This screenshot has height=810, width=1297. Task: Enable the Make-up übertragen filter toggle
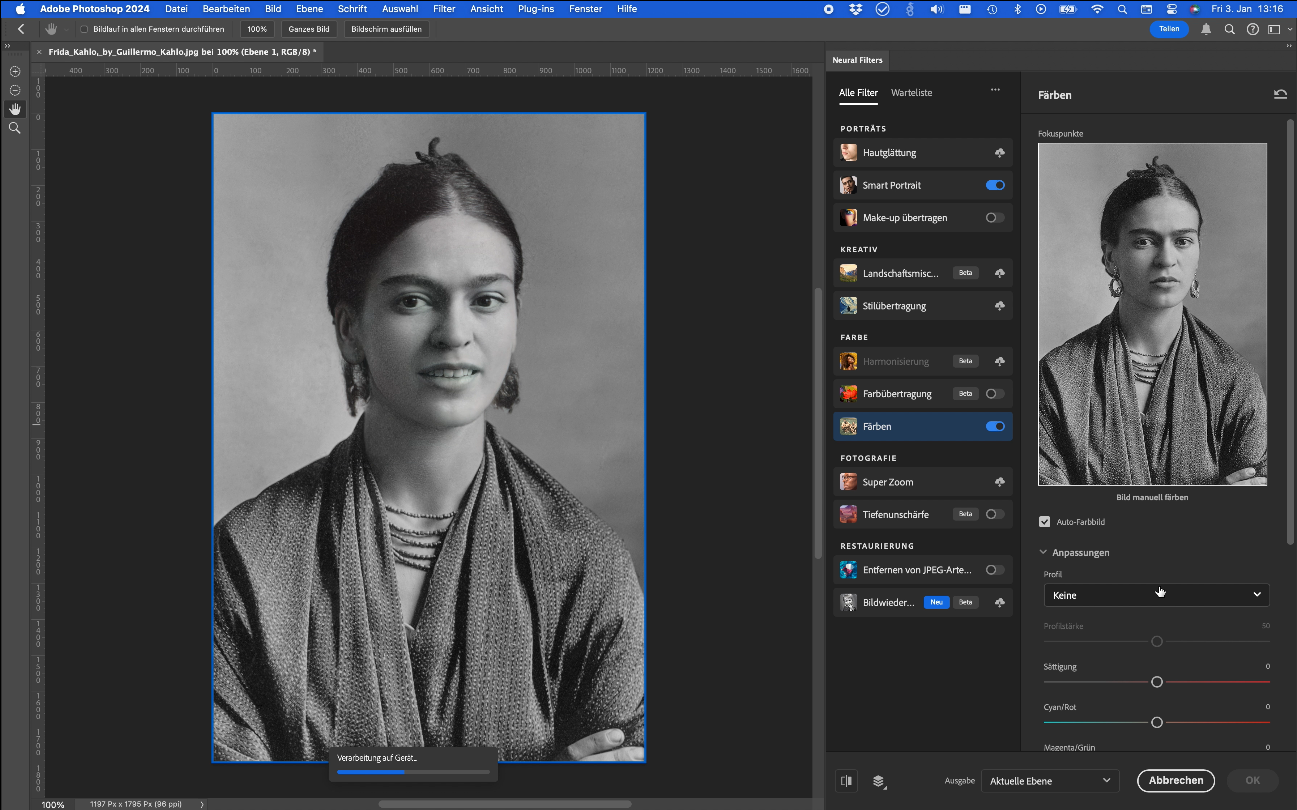coord(994,217)
